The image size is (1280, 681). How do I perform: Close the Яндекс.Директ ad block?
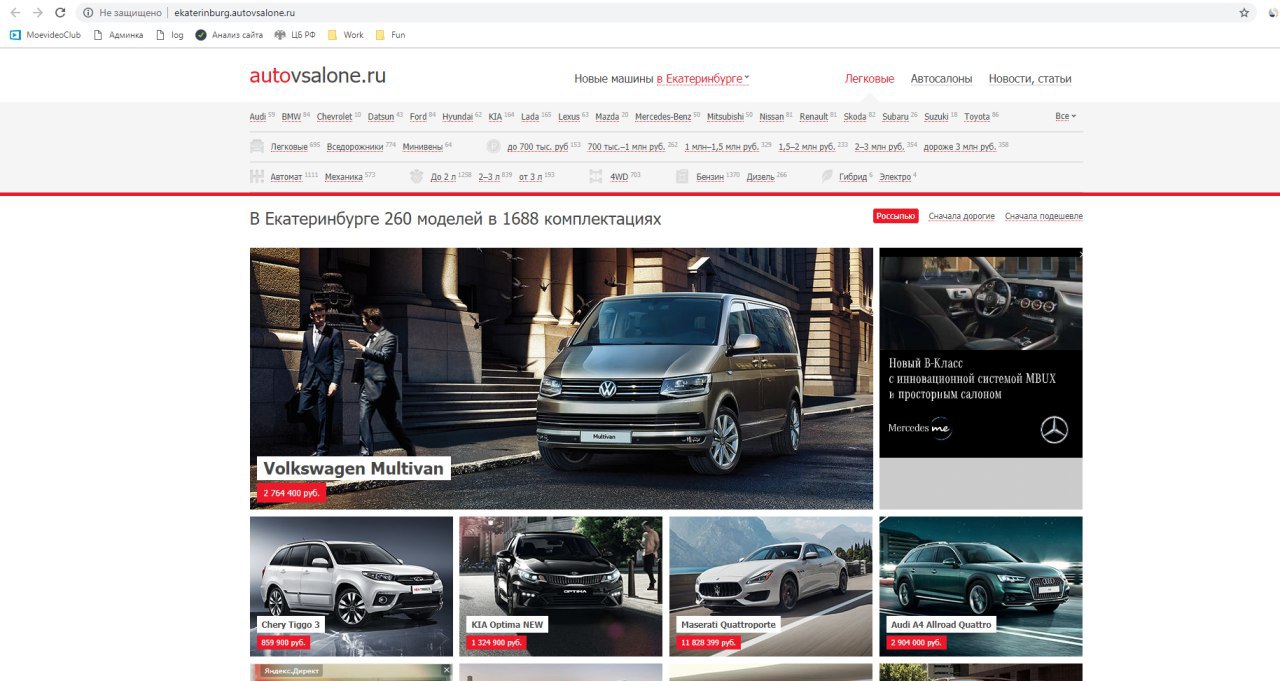[x=447, y=670]
